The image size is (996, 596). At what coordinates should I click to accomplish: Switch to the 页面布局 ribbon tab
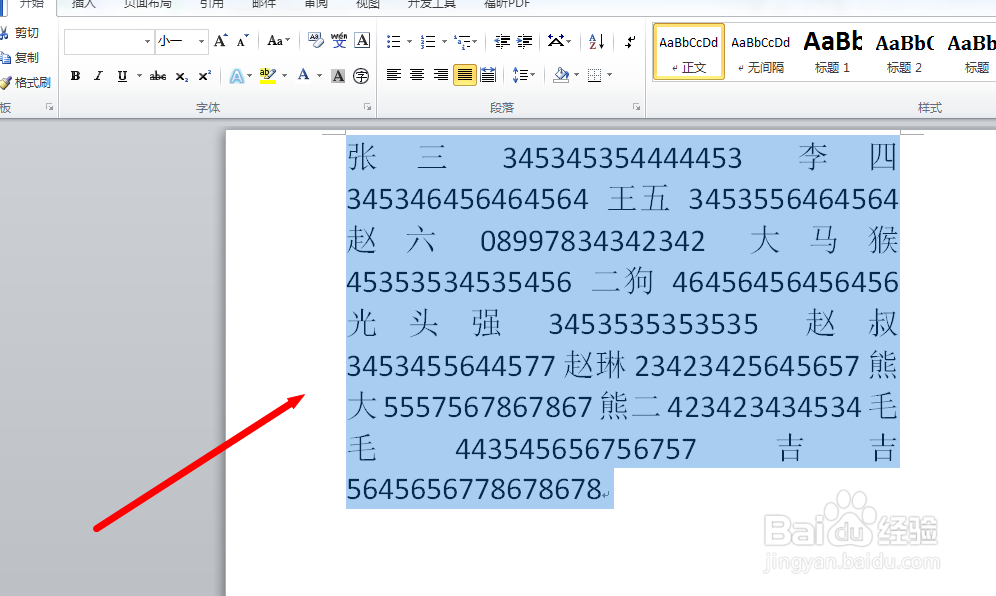tap(147, 4)
